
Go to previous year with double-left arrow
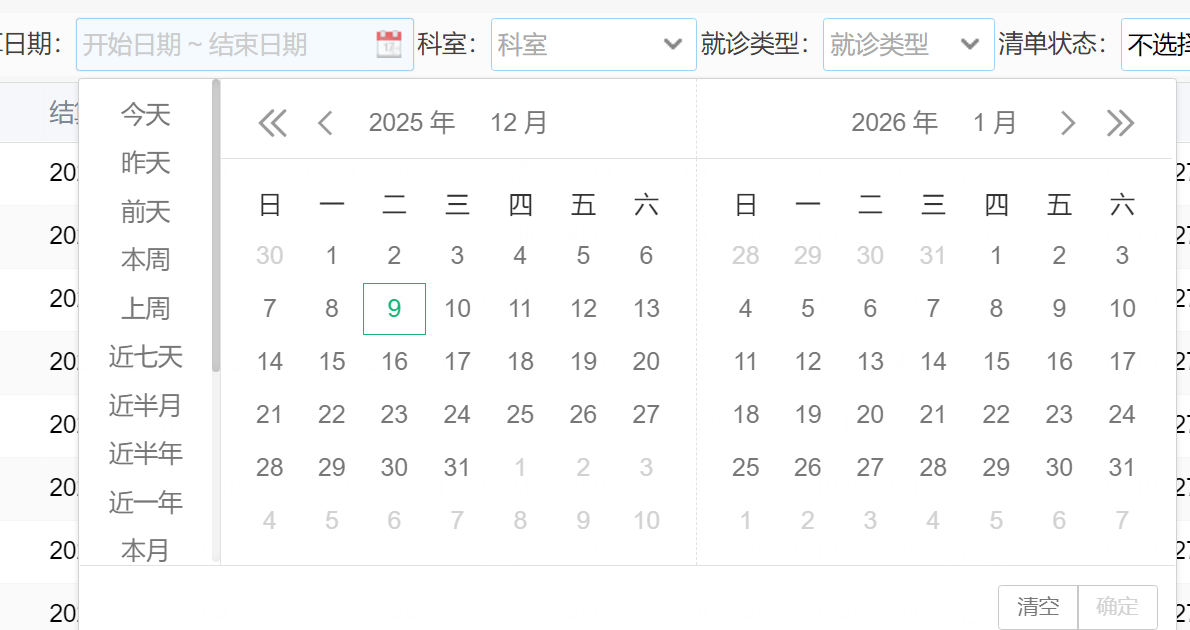(x=272, y=123)
